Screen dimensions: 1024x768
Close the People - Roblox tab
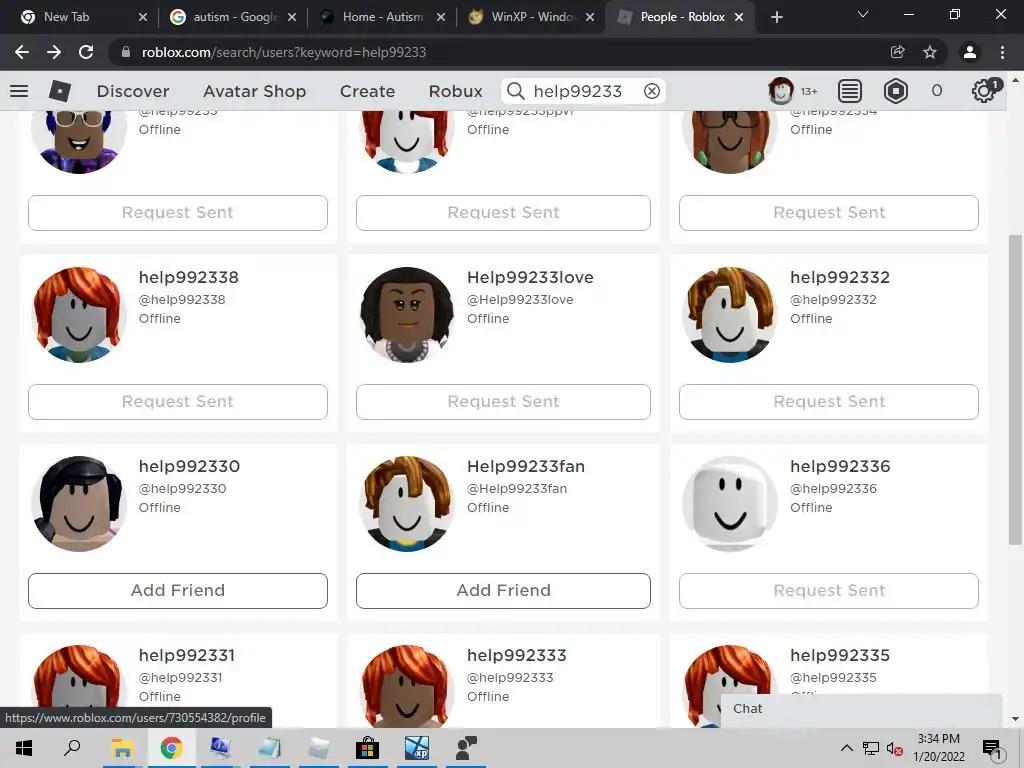pyautogui.click(x=739, y=17)
